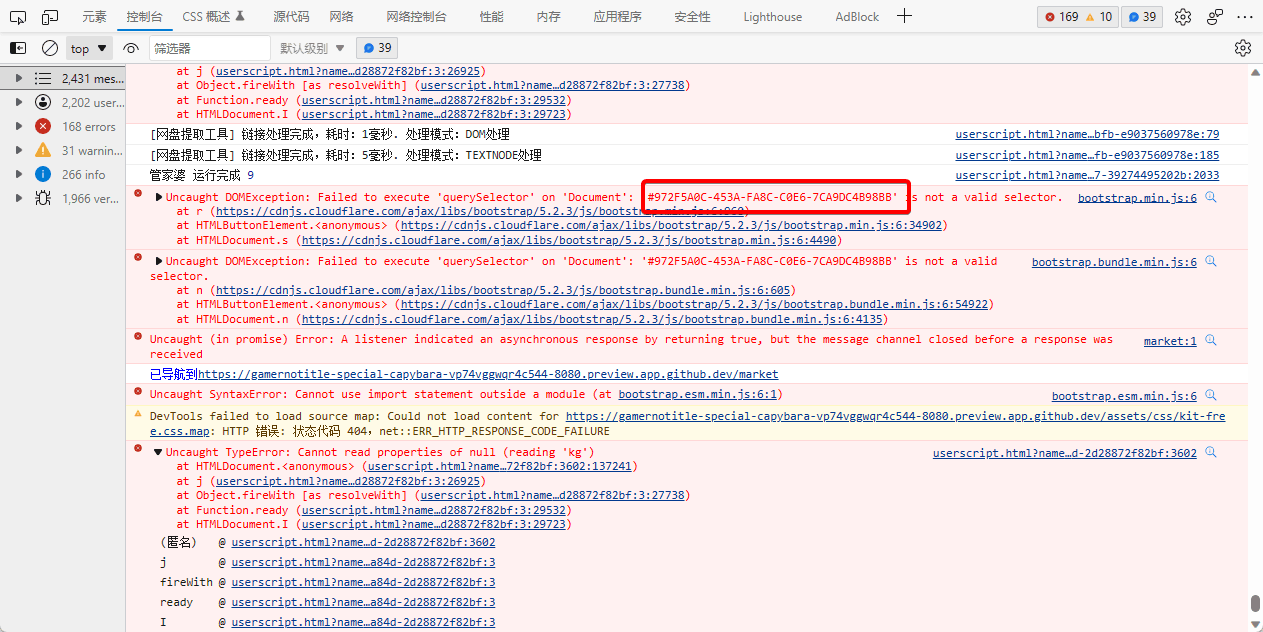The height and width of the screenshot is (632, 1263).
Task: Open DevTools main settings gear
Action: pos(1183,17)
